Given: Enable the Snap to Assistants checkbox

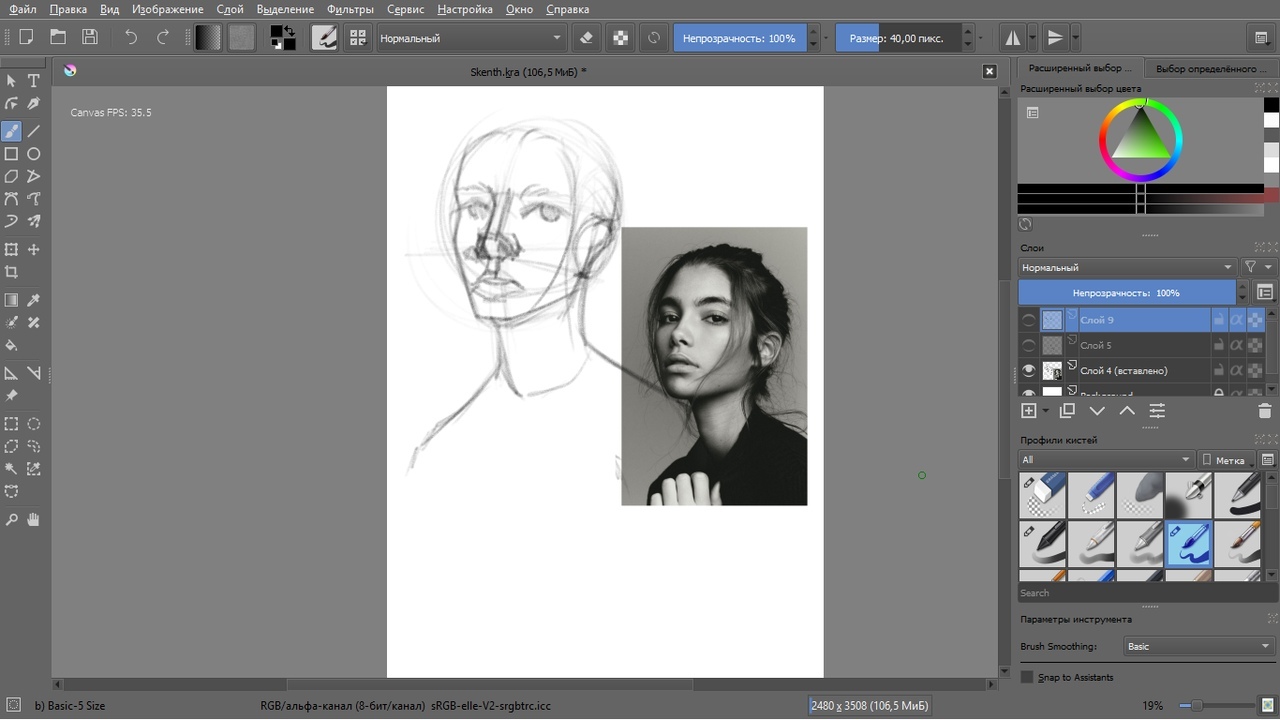Looking at the screenshot, I should click(x=1027, y=677).
